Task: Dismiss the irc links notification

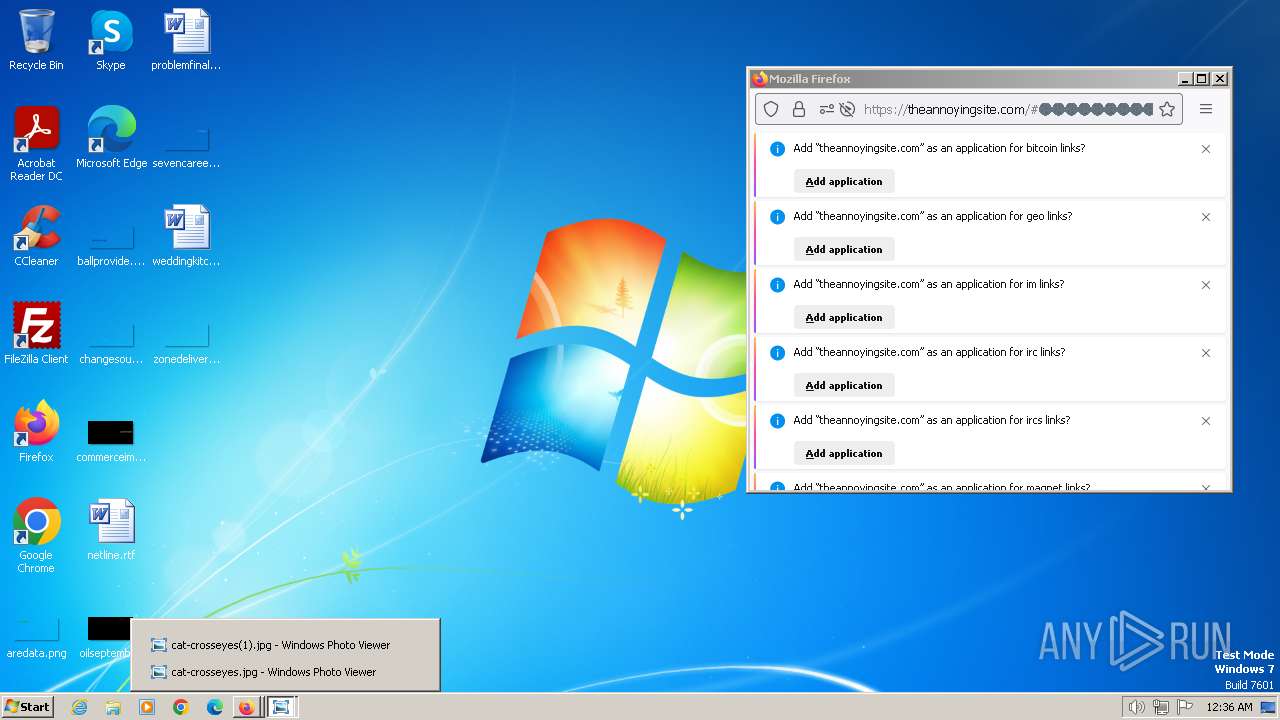Action: pyautogui.click(x=1206, y=353)
